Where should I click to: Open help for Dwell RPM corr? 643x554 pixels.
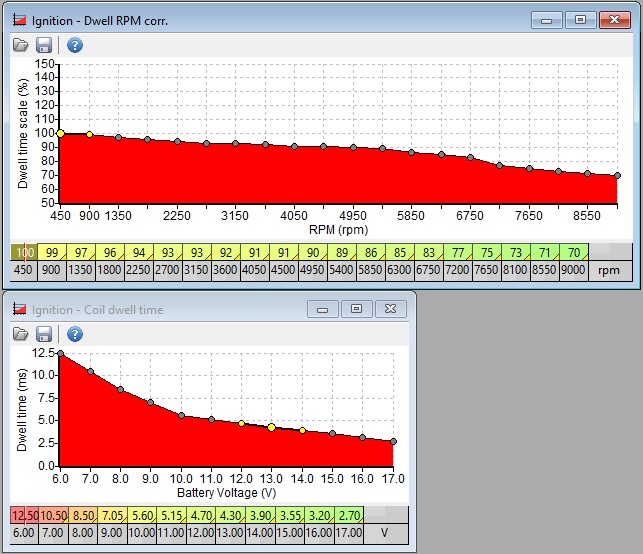pos(74,45)
